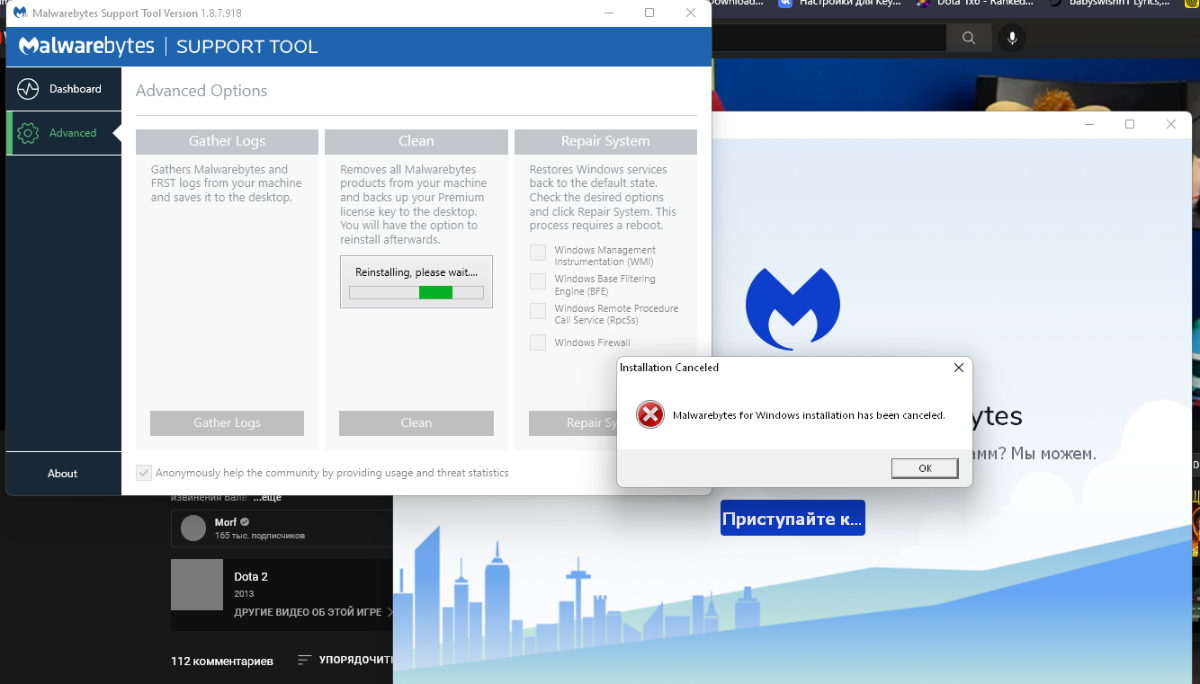Minimize the Support Tool window
The width and height of the screenshot is (1200, 684).
[x=609, y=13]
